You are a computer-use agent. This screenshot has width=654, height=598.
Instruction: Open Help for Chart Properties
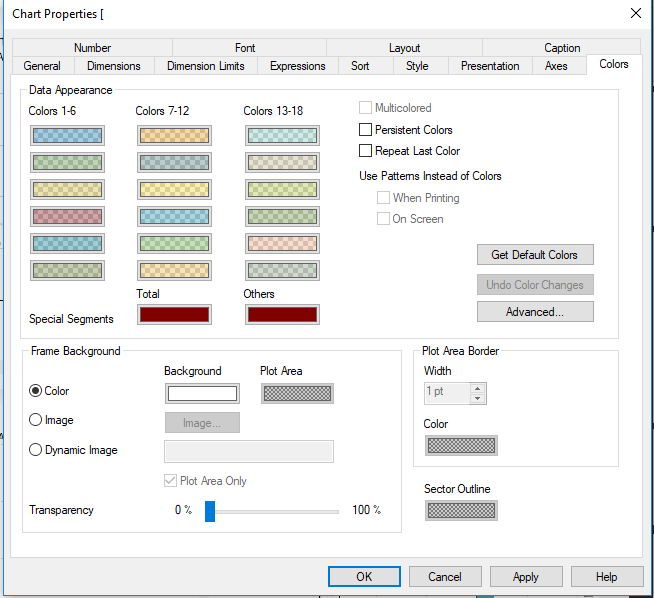[607, 576]
